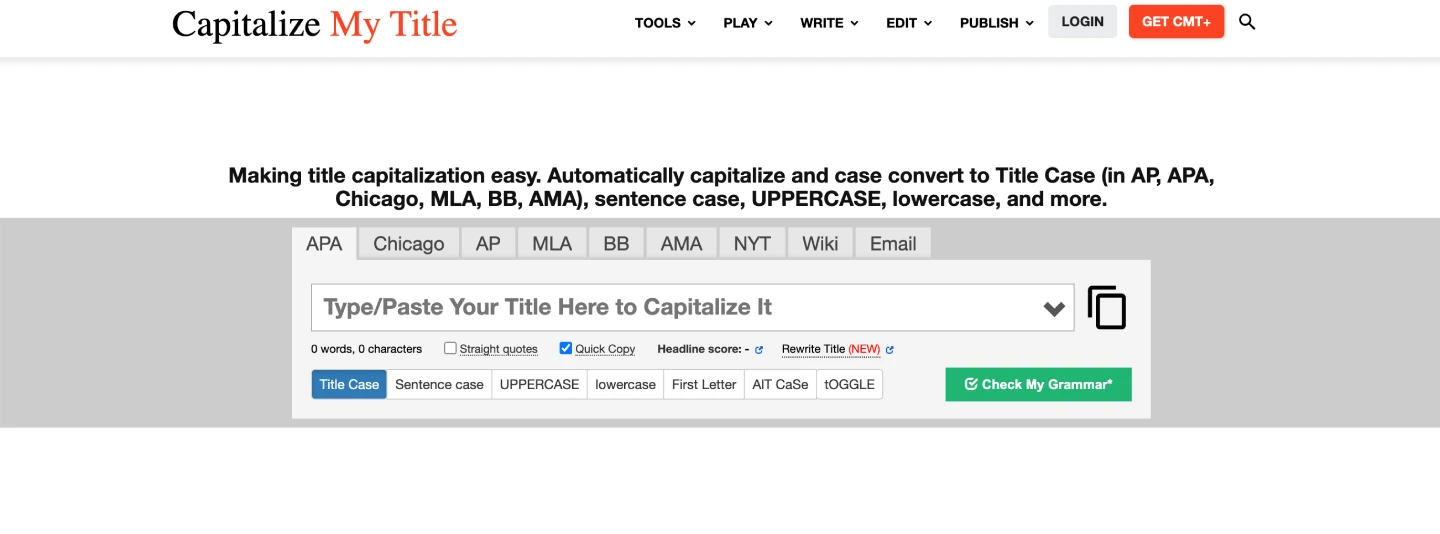Switch to the NYT tab
1440x534 pixels.
(752, 243)
